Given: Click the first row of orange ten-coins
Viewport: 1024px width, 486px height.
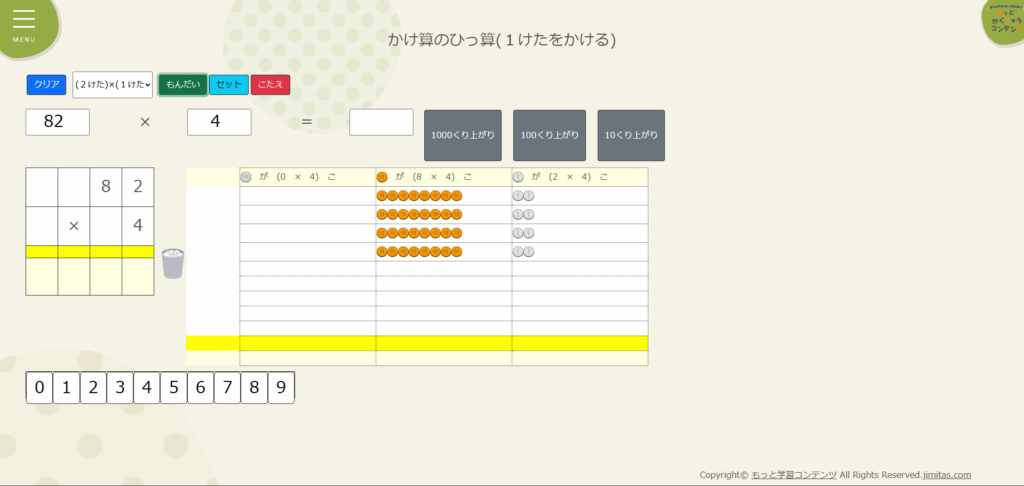Looking at the screenshot, I should point(419,196).
